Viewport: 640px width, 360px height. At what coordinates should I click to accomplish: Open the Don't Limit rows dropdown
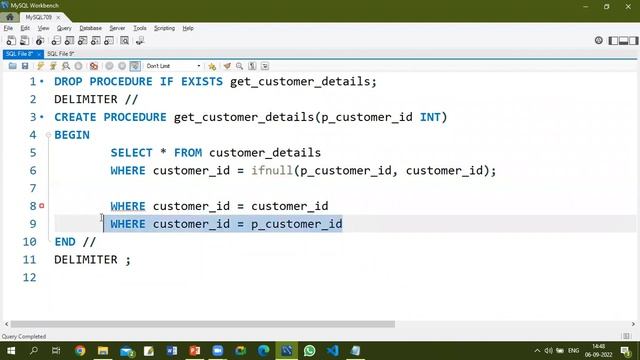tap(173, 66)
